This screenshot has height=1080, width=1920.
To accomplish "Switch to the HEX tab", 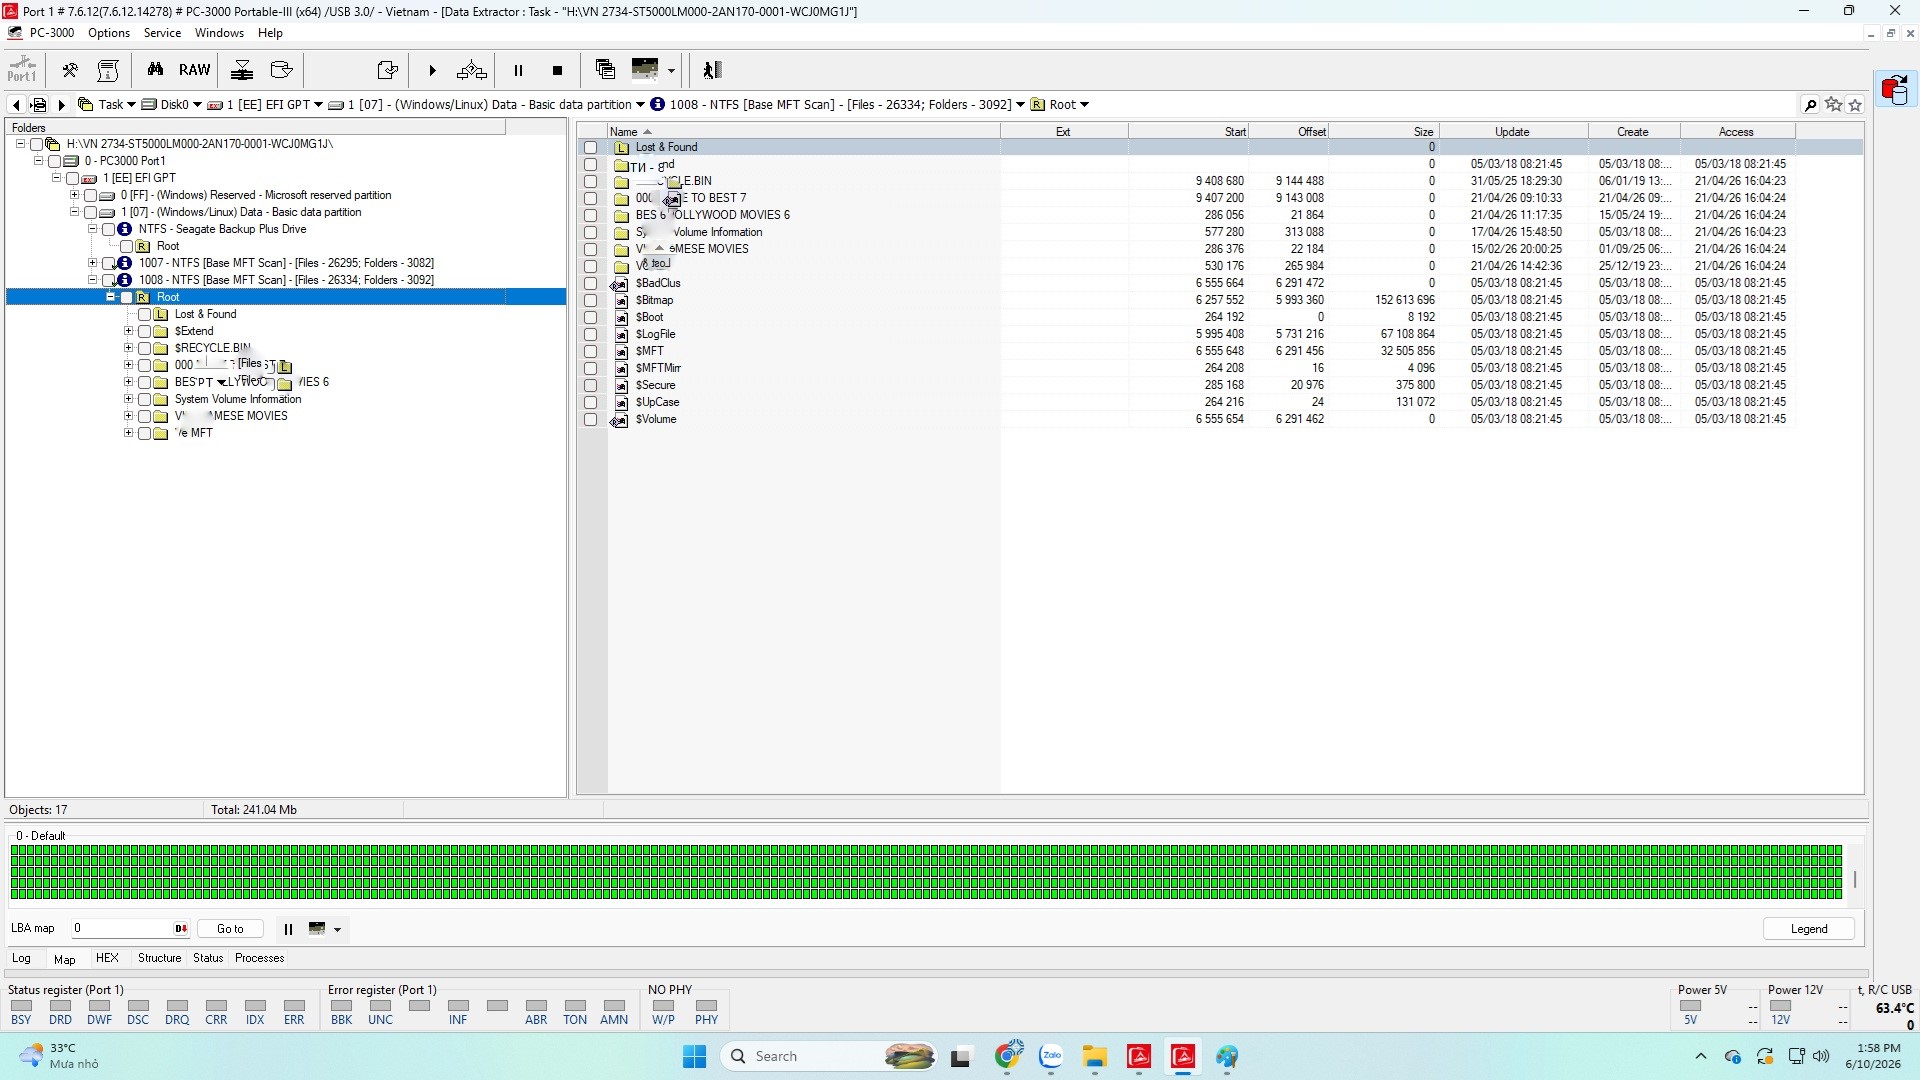I will pos(107,958).
